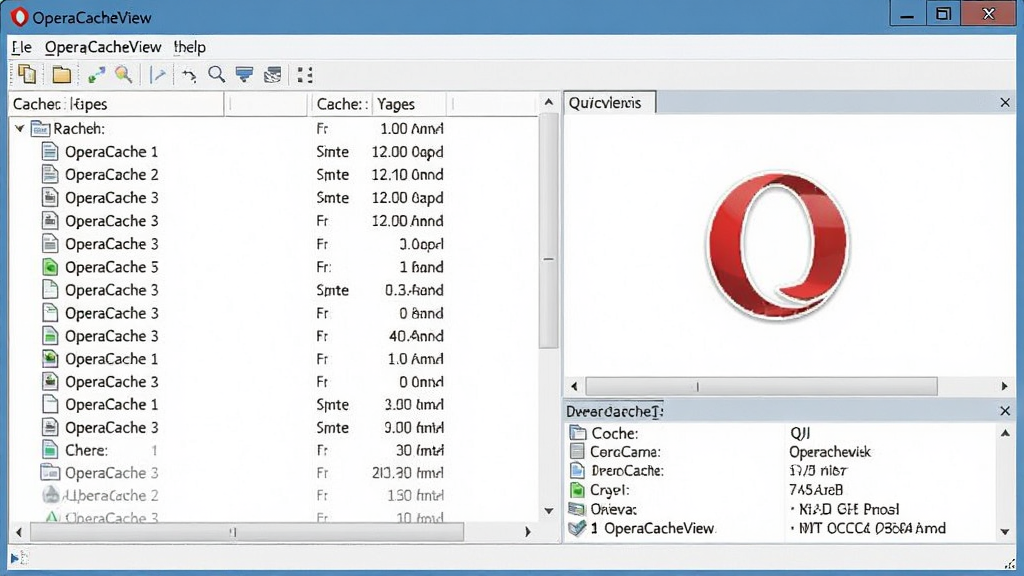Select the OperaCache 5 row
This screenshot has height=576, width=1024.
point(274,267)
